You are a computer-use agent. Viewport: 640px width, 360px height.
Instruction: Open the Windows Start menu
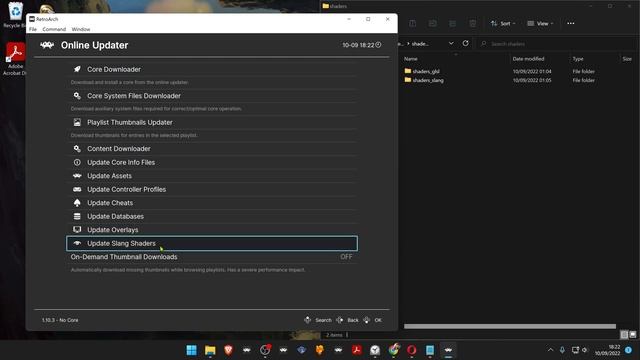click(x=191, y=350)
